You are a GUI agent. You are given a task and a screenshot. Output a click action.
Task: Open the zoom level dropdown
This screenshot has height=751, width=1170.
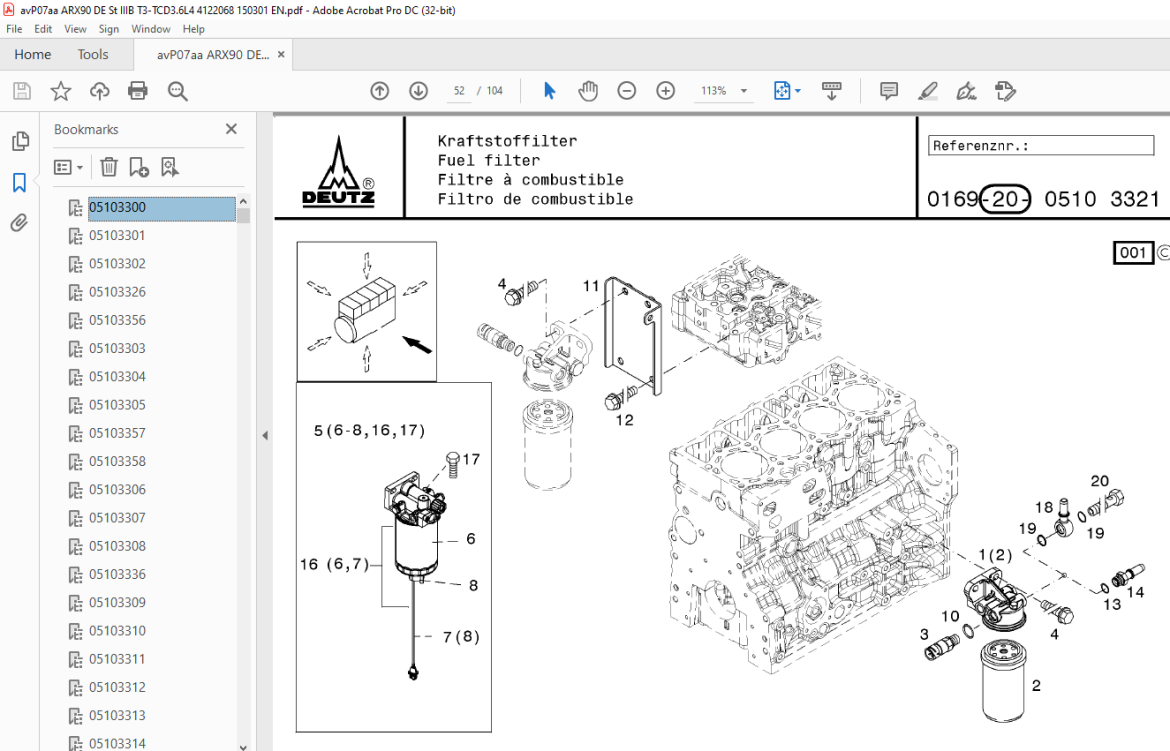[744, 91]
